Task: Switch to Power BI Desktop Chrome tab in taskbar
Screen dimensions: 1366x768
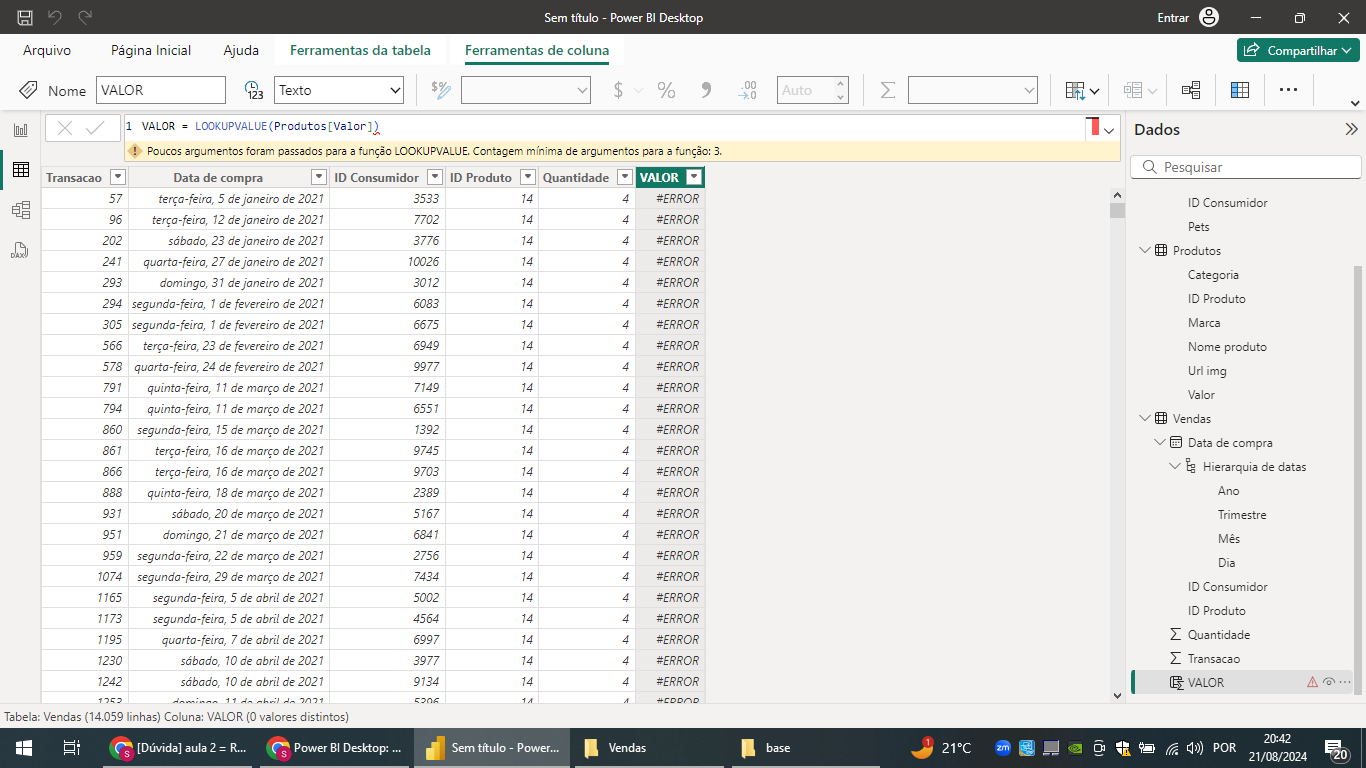Action: [x=336, y=748]
